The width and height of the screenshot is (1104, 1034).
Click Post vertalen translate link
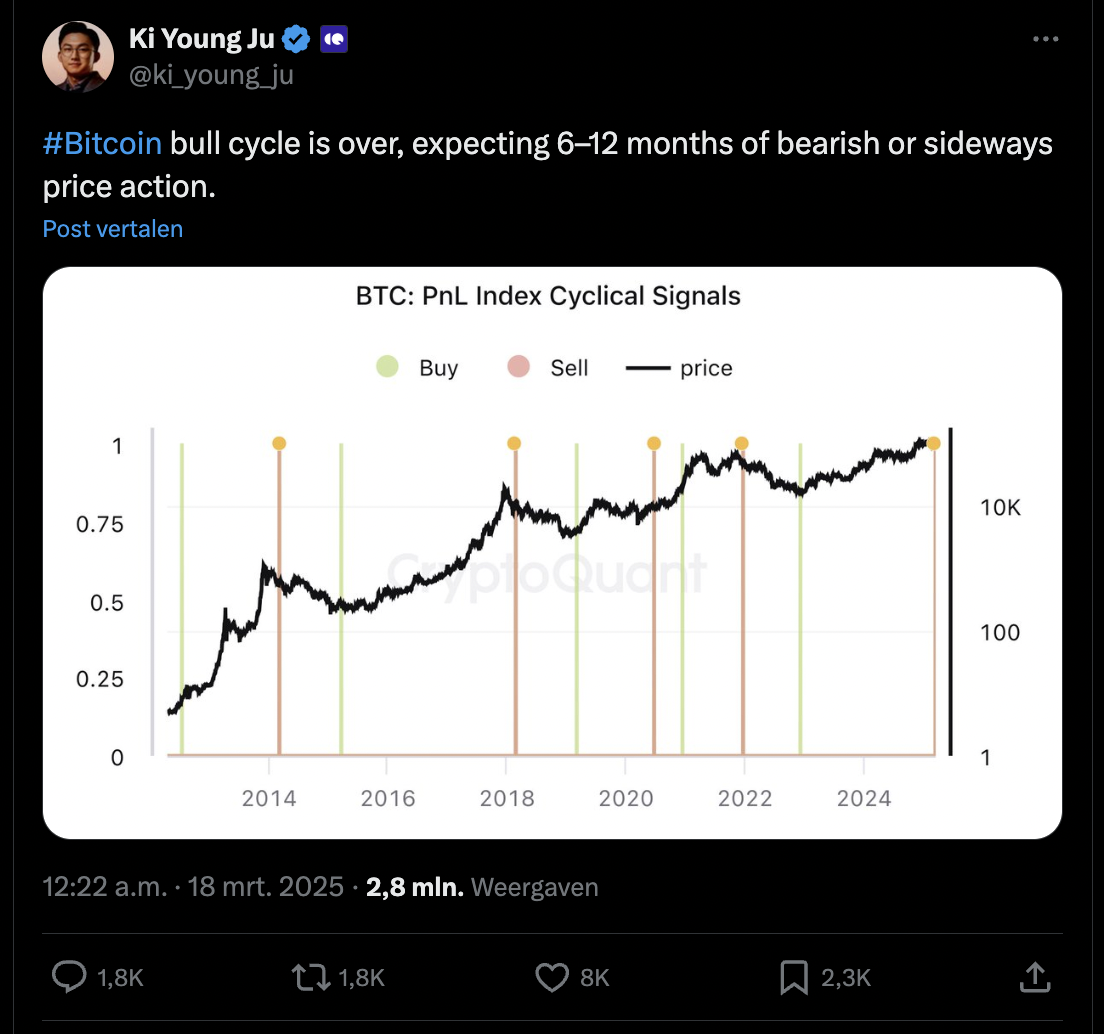(x=113, y=229)
